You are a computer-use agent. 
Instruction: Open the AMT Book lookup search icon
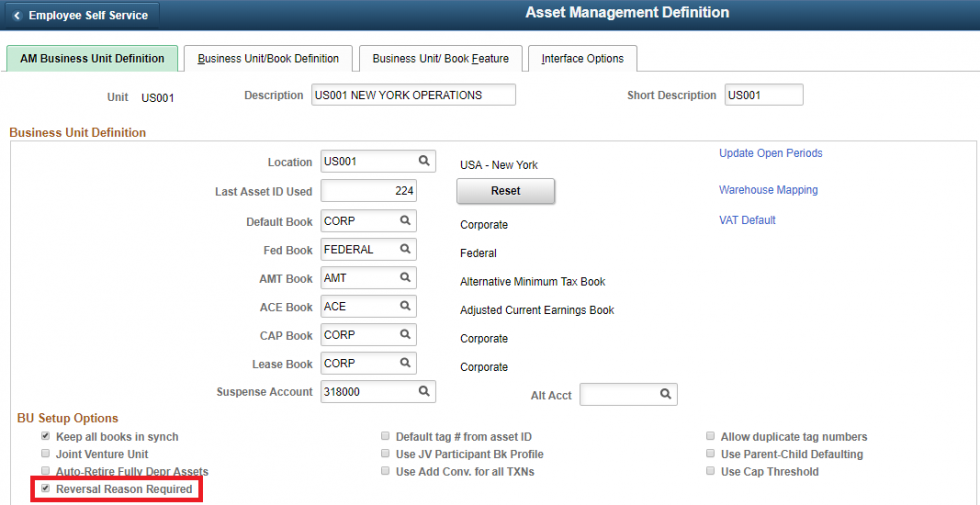tap(406, 278)
